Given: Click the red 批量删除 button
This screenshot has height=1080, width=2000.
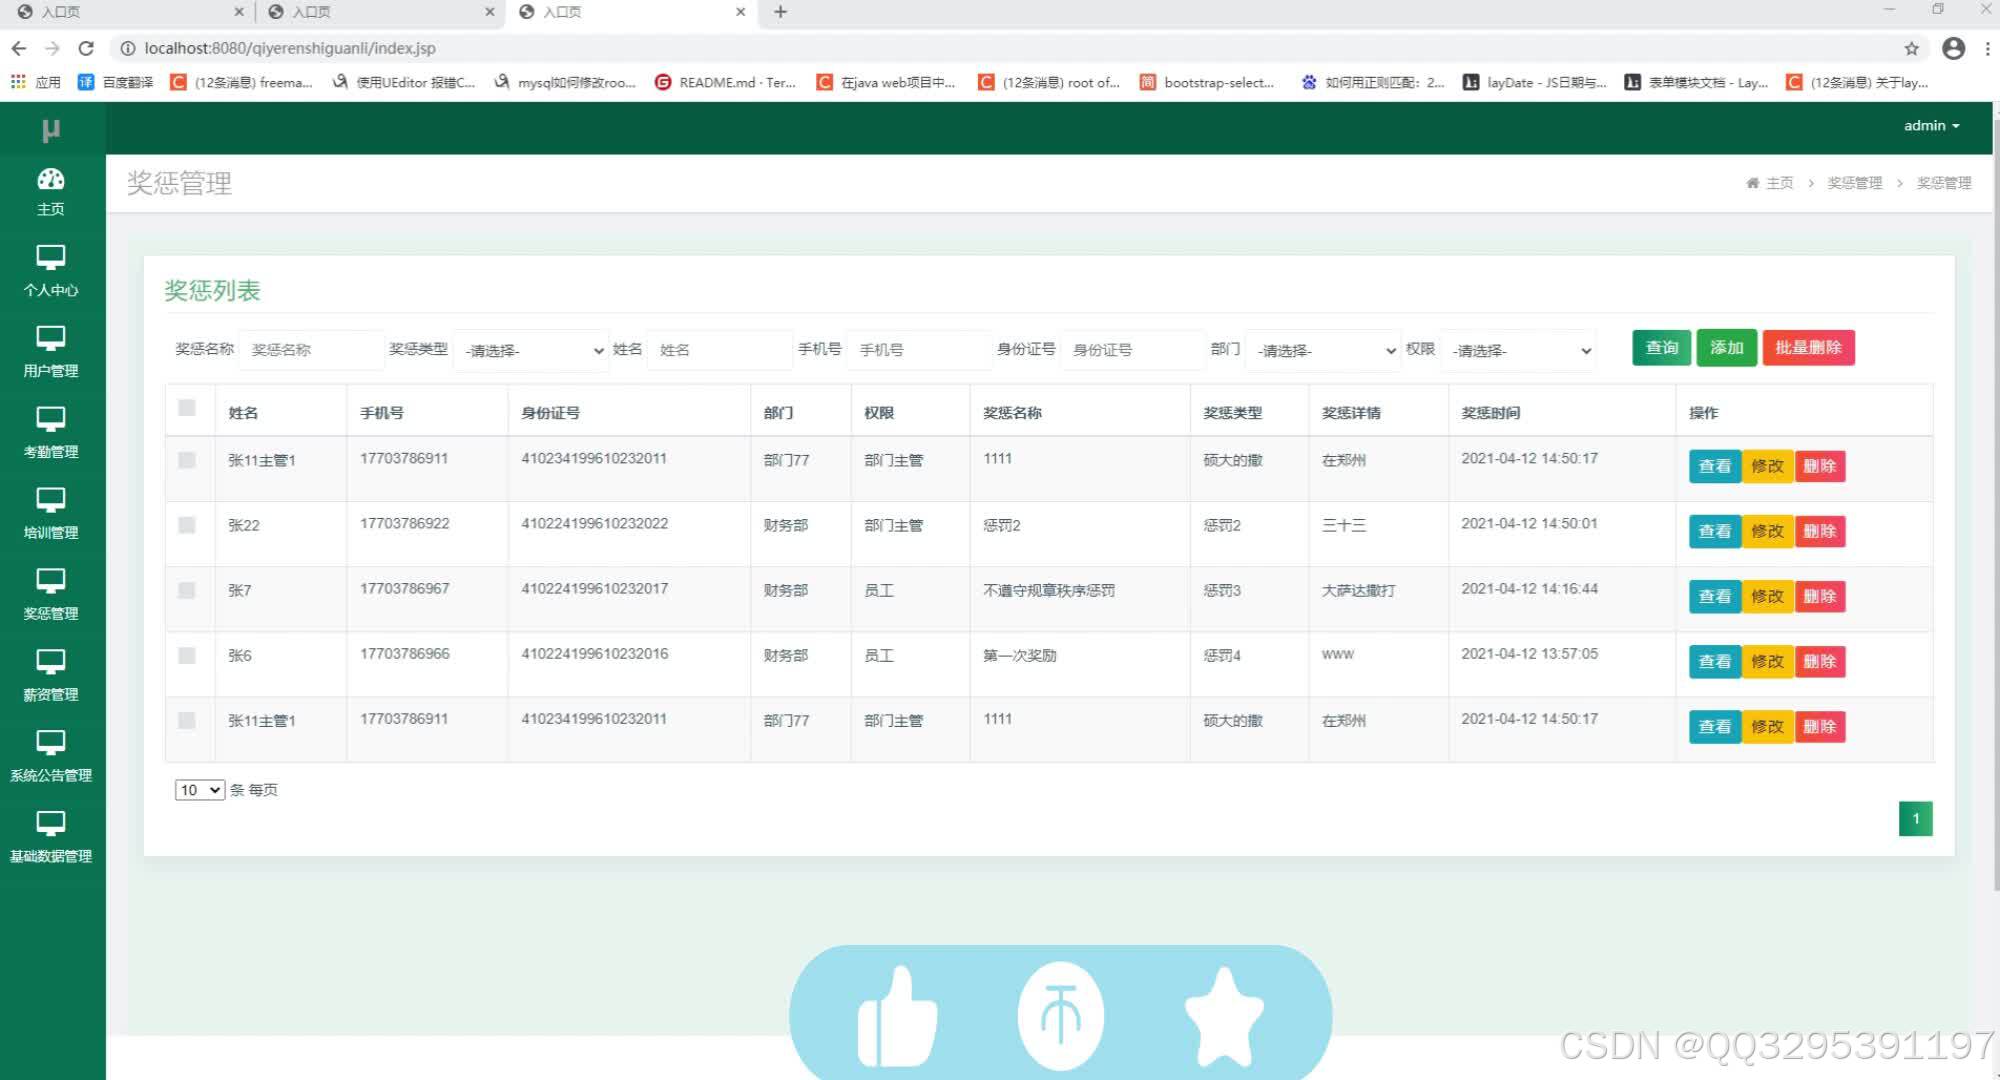Looking at the screenshot, I should pyautogui.click(x=1808, y=348).
